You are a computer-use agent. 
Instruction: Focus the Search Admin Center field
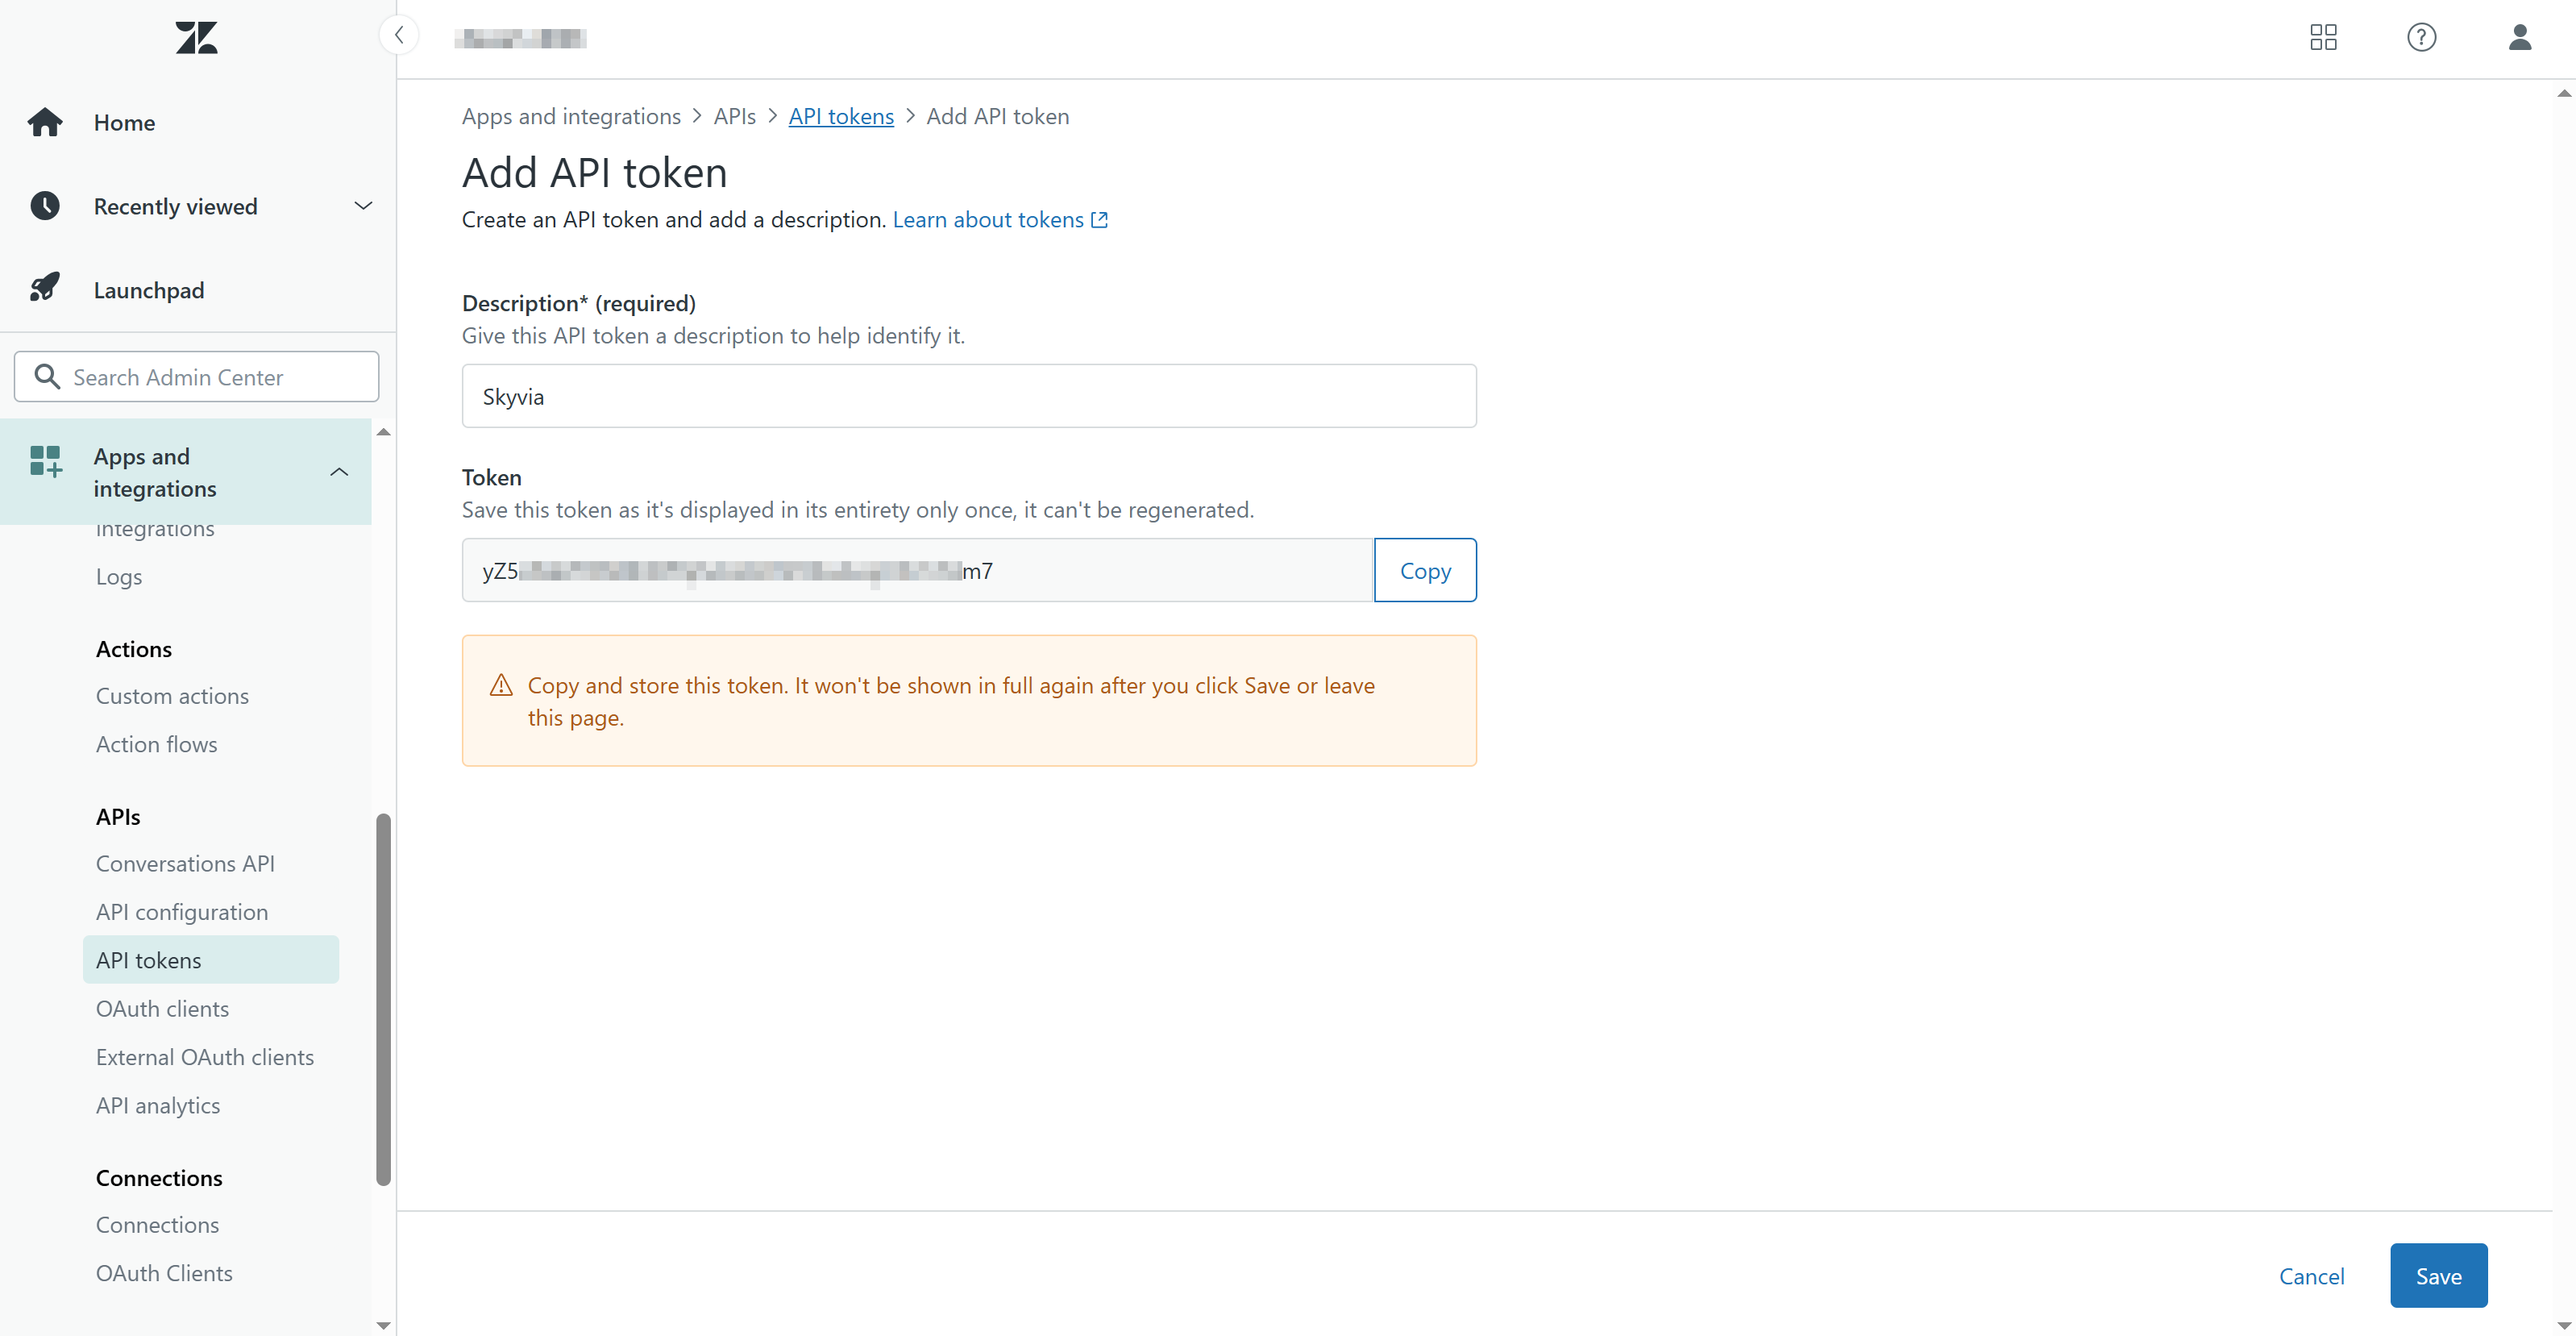pyautogui.click(x=196, y=377)
